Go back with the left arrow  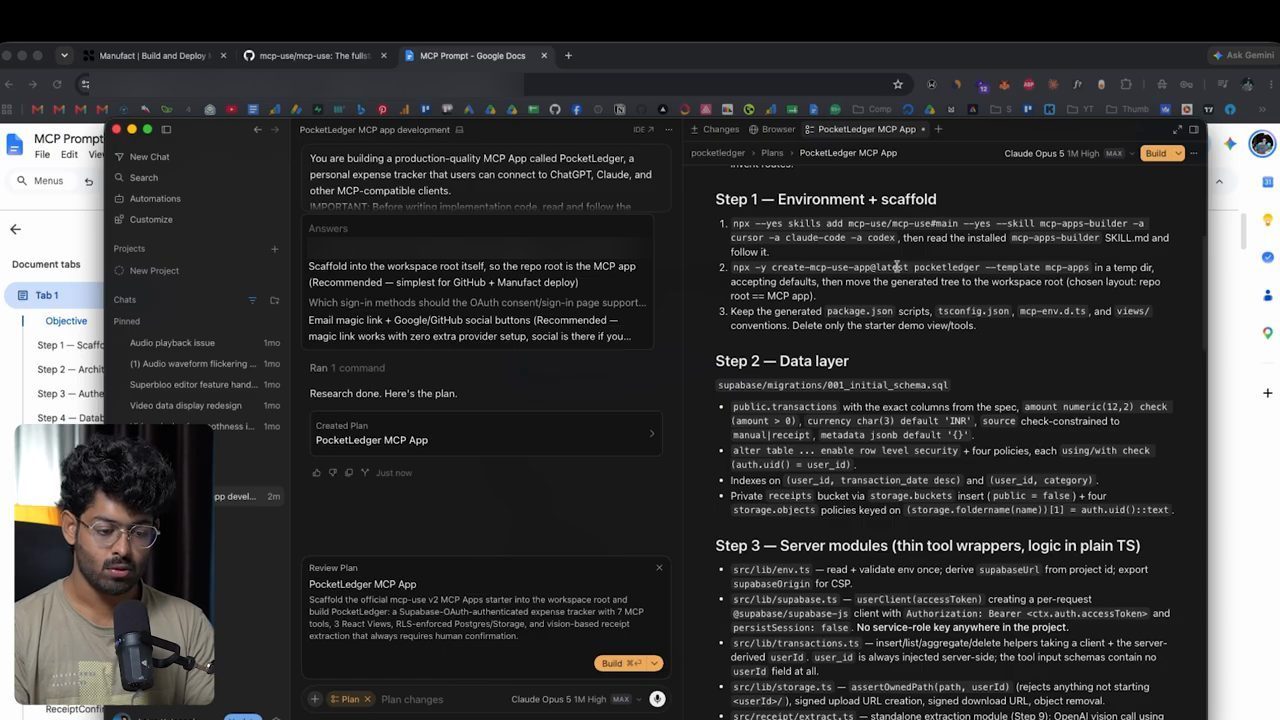coord(257,129)
